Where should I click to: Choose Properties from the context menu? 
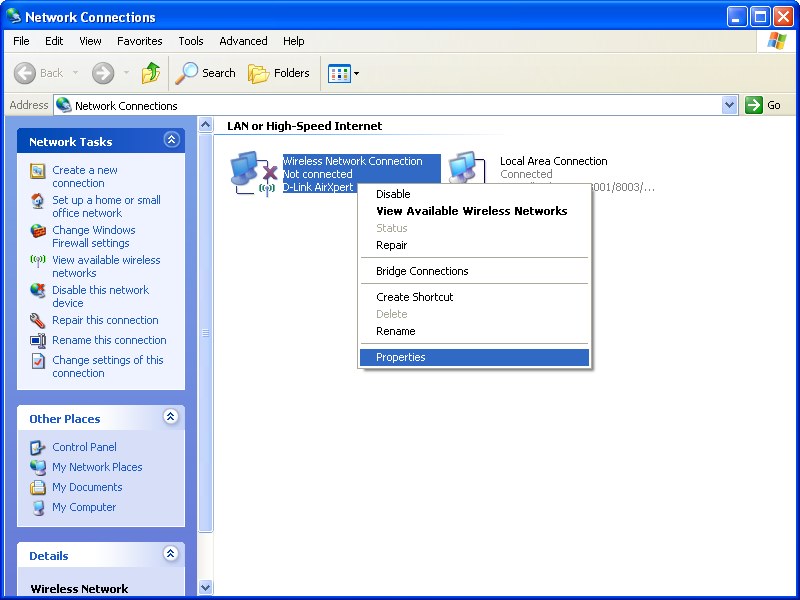pos(401,357)
